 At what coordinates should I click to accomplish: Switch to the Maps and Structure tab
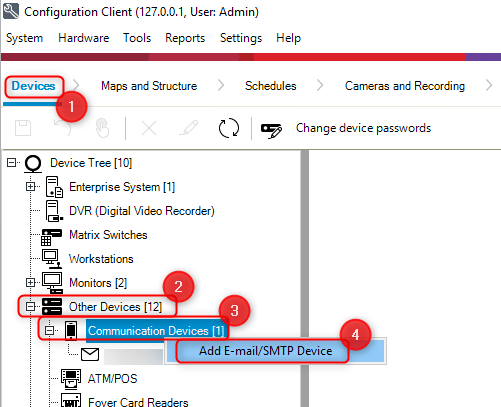click(149, 86)
